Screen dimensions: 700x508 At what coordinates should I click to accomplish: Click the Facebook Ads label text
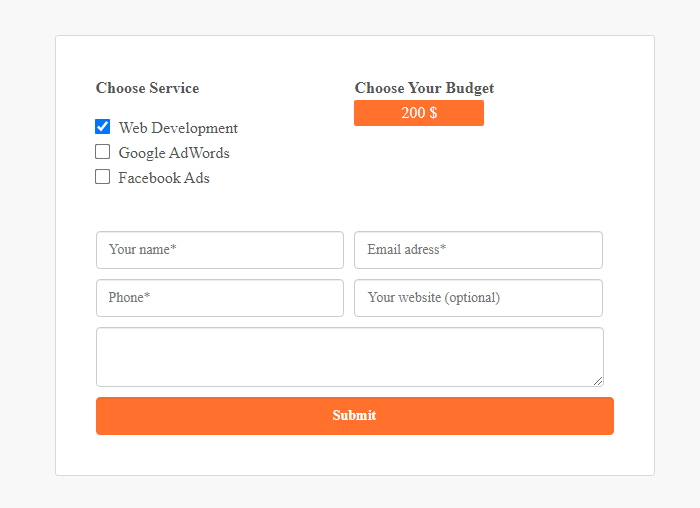(164, 178)
